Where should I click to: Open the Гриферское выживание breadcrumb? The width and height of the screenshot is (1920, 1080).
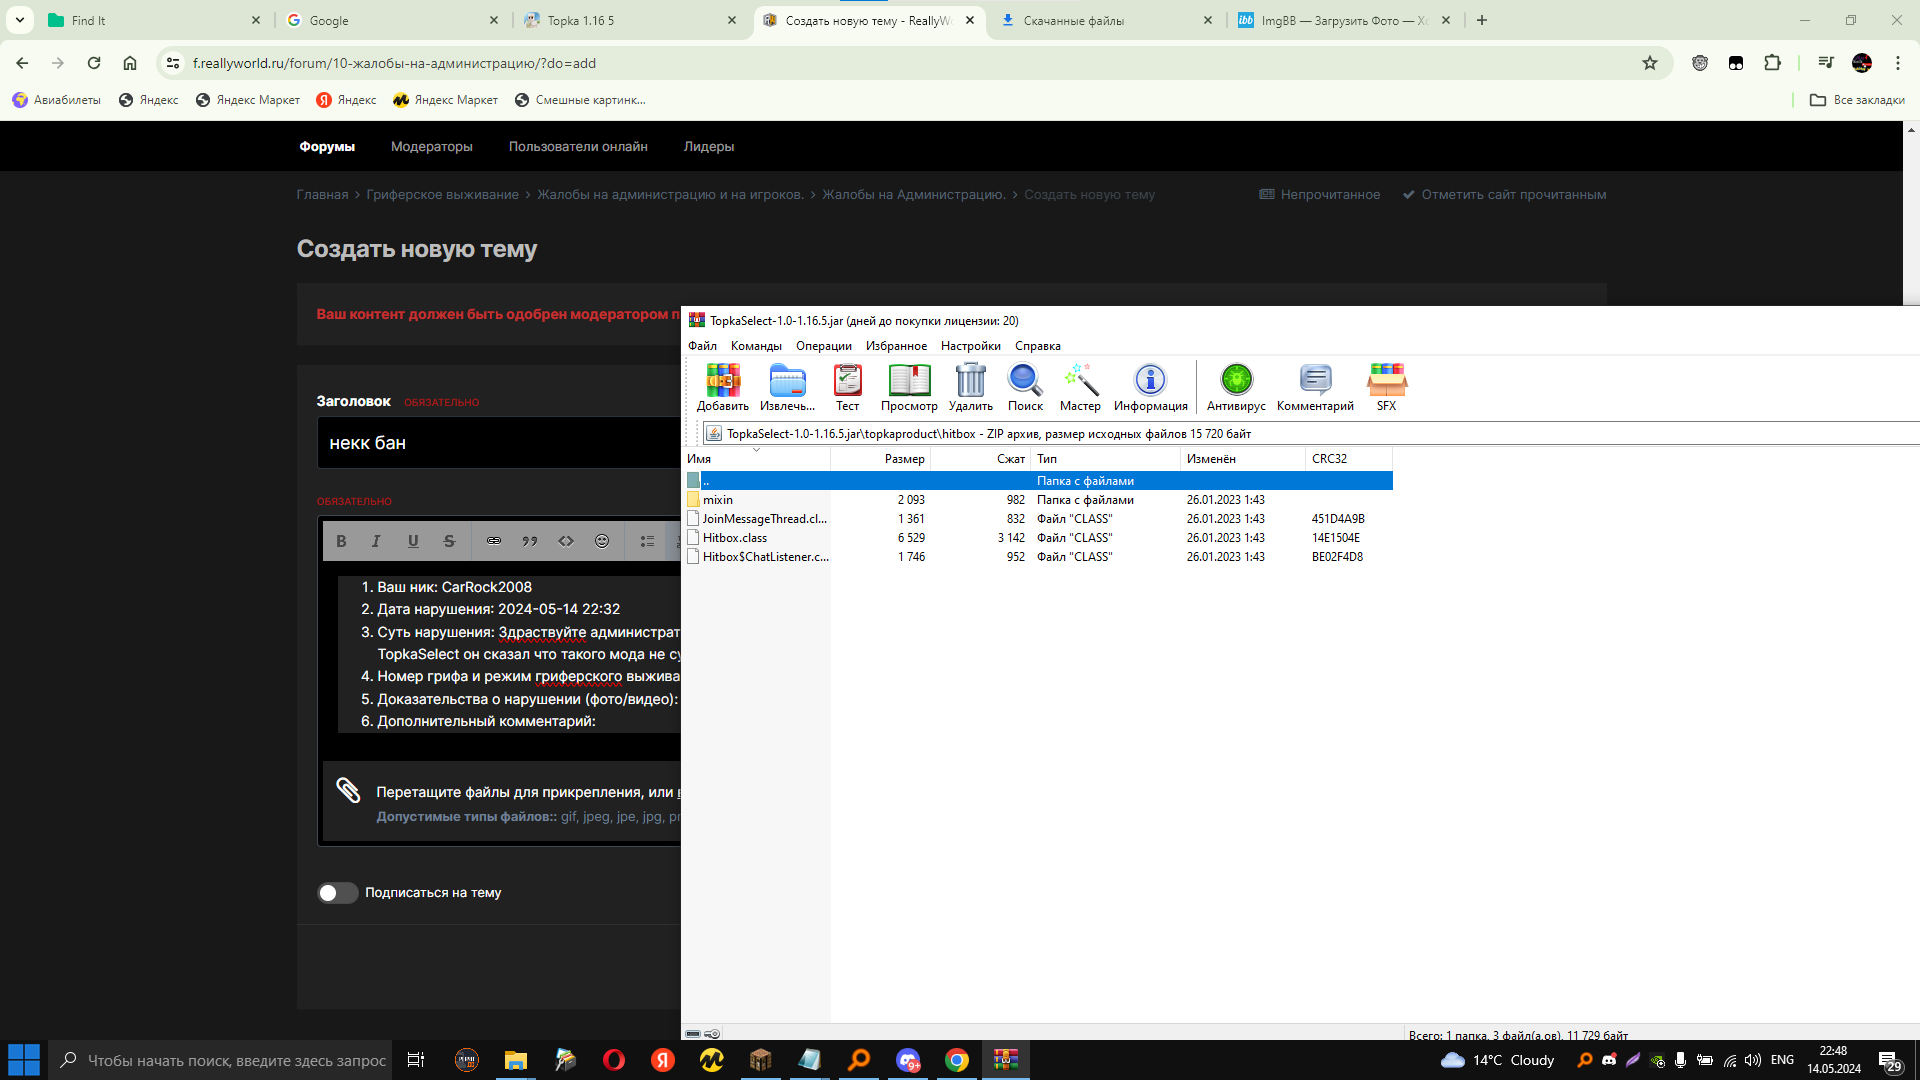tap(442, 195)
